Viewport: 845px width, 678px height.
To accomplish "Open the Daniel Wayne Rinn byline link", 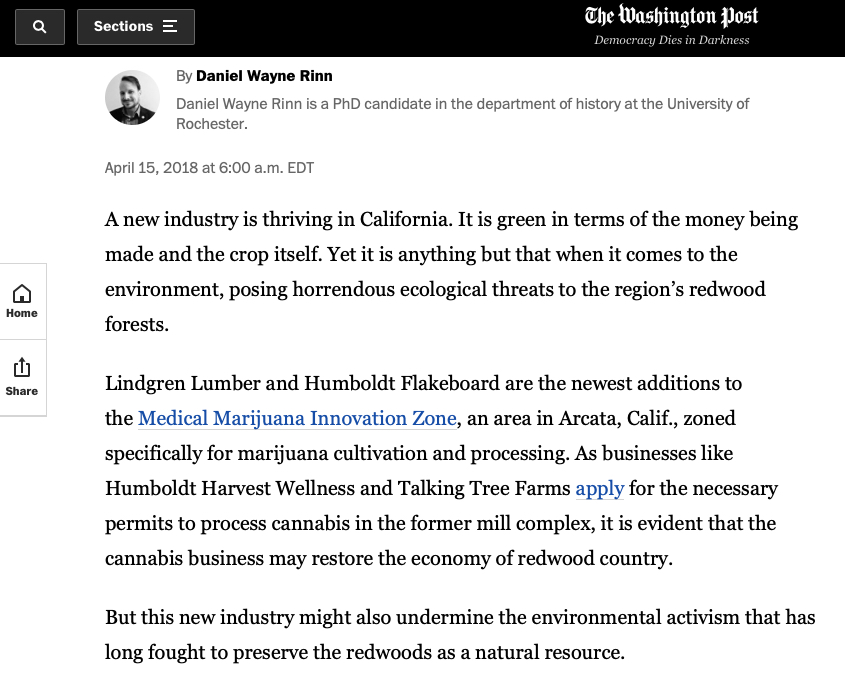I will point(264,76).
